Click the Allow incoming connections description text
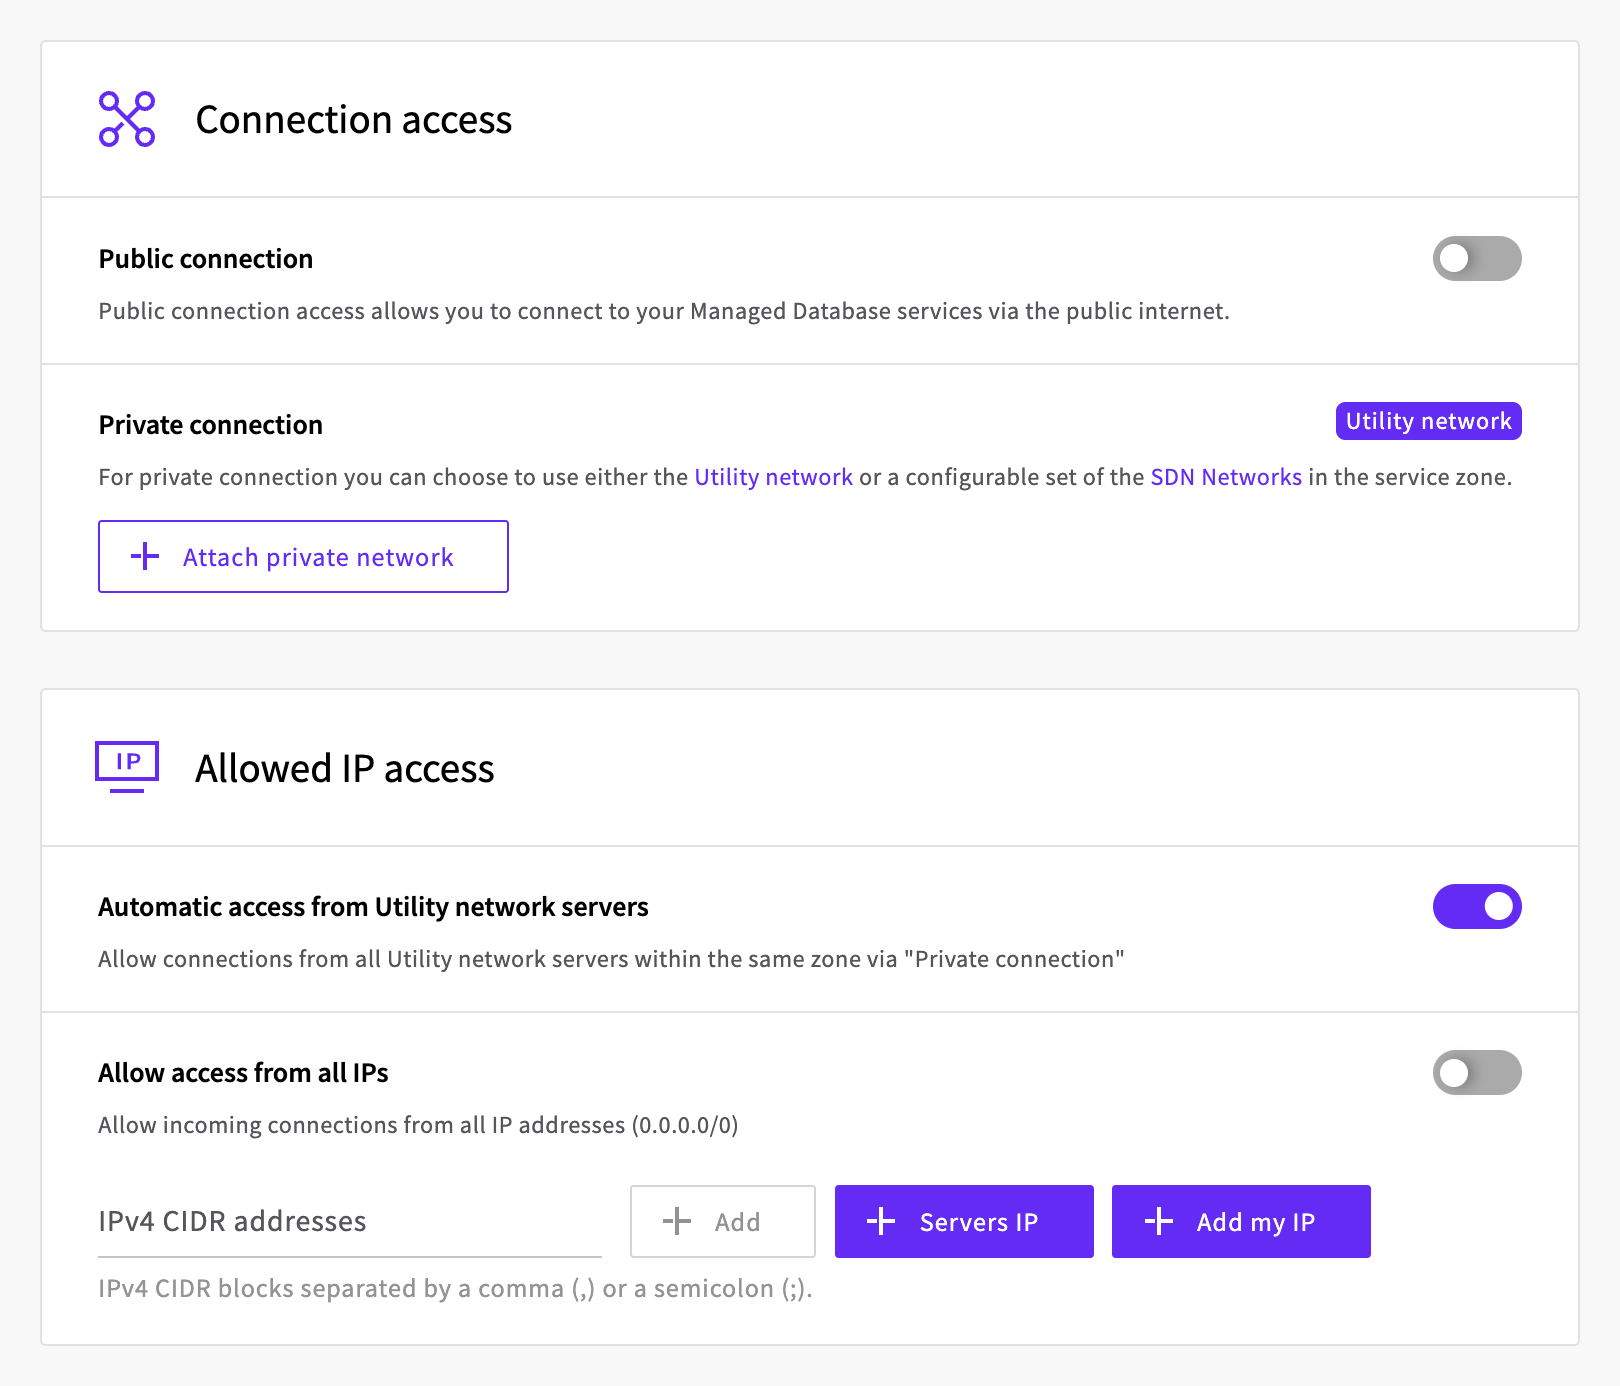Screen dimensions: 1620x1386 coord(418,1125)
